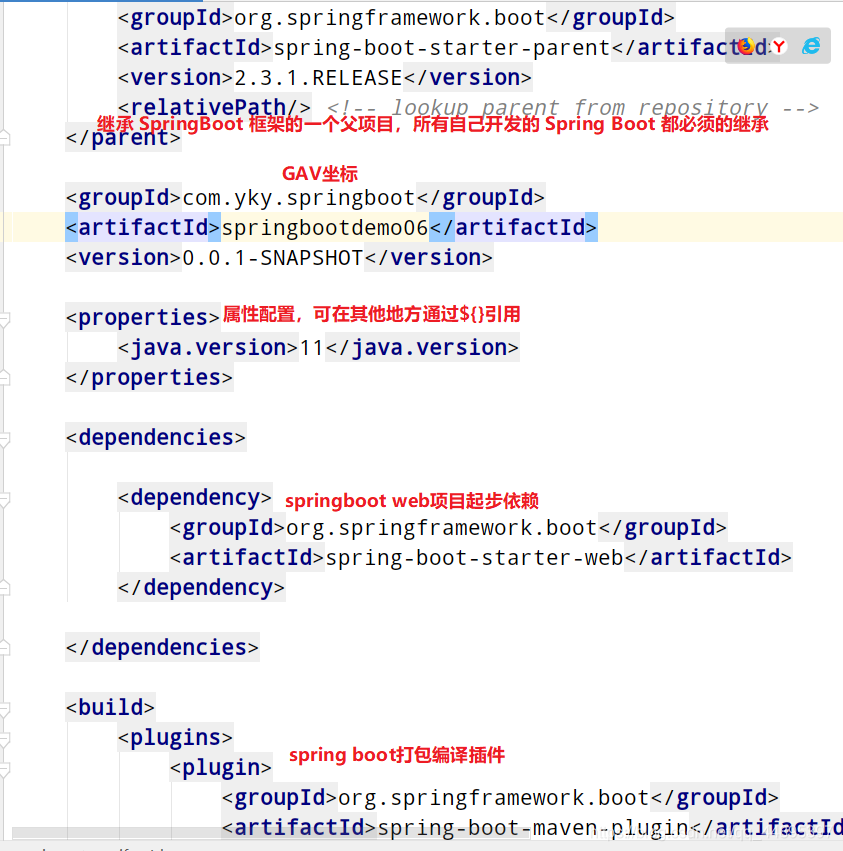This screenshot has height=851, width=843.
Task: Click the horizontal scrollbar thumb at bottom
Action: tap(271, 833)
